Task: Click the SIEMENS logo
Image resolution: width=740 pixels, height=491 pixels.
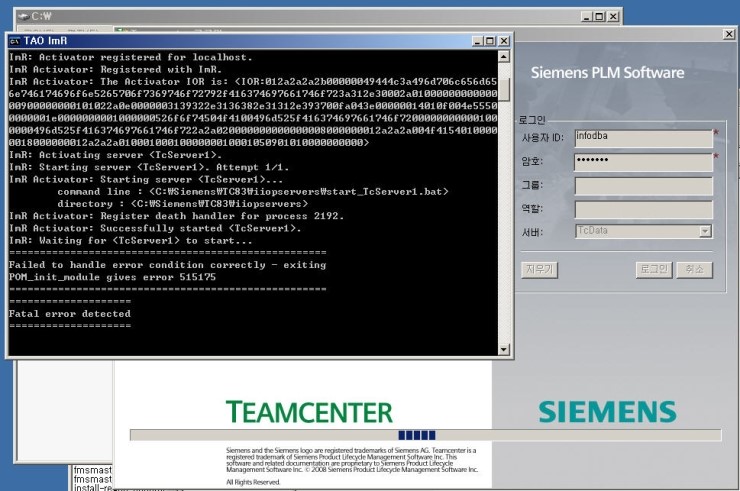Action: (608, 412)
